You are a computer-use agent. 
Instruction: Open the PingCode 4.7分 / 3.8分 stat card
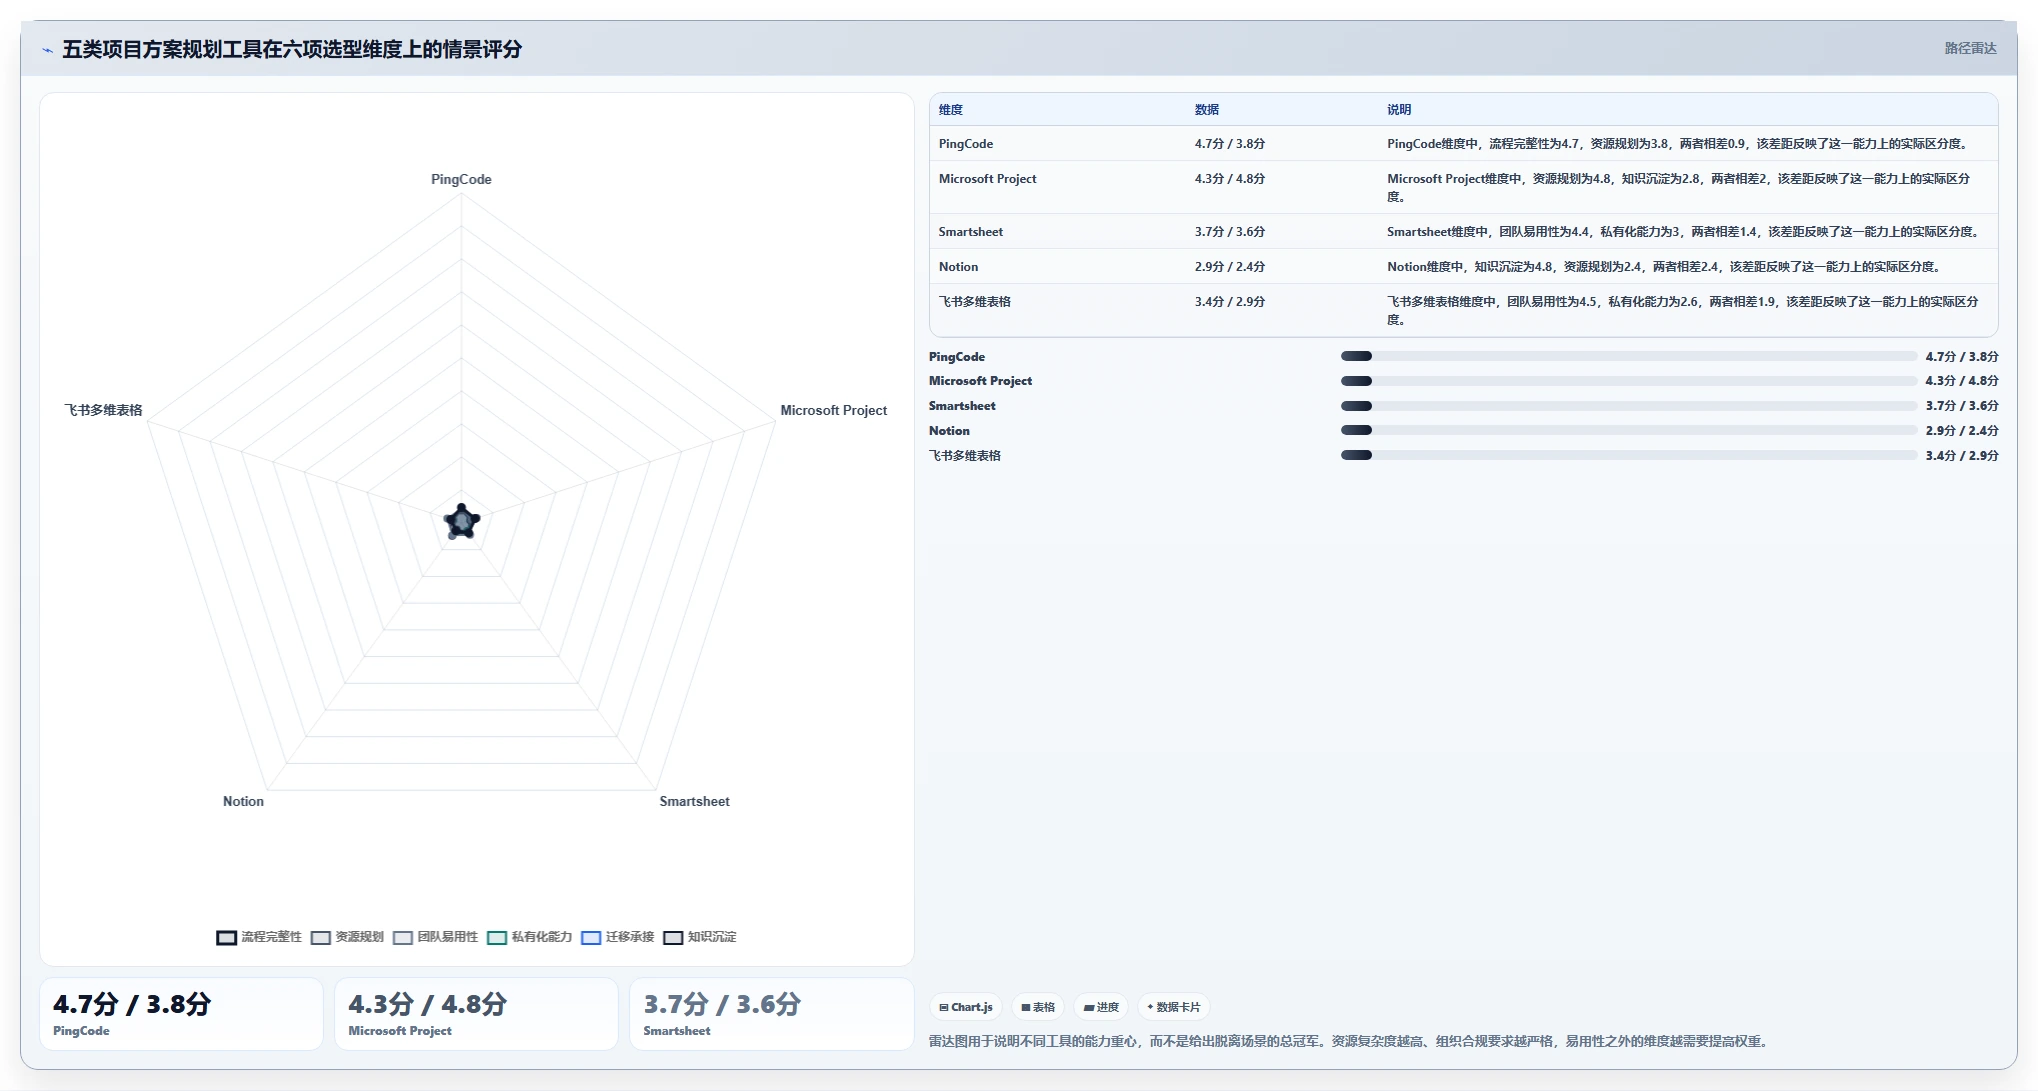(x=181, y=1014)
